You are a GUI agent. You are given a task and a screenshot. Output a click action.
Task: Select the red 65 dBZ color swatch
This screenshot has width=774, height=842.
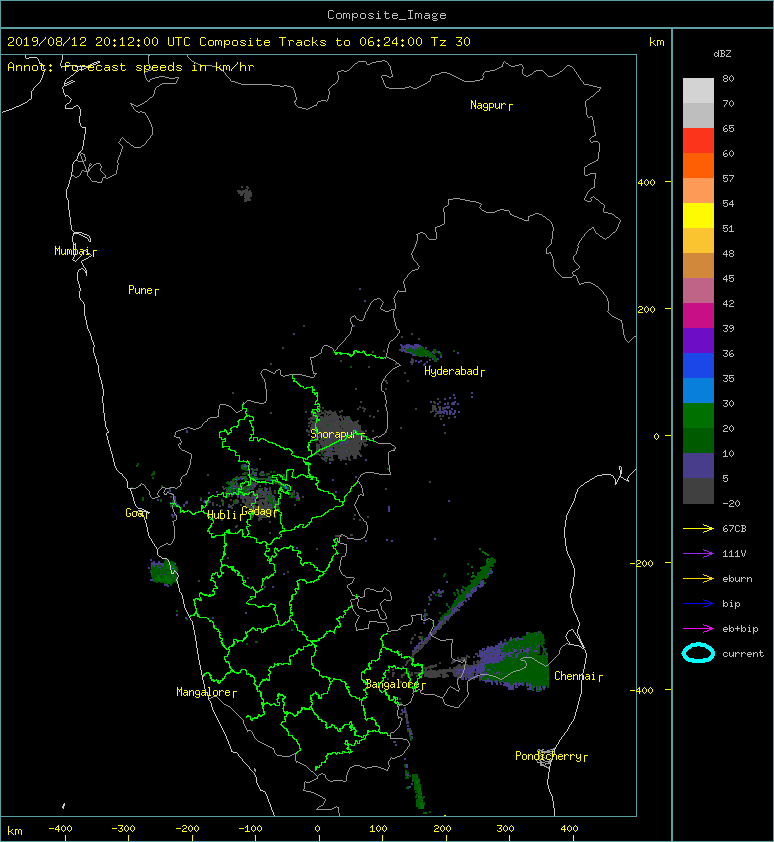click(x=698, y=140)
